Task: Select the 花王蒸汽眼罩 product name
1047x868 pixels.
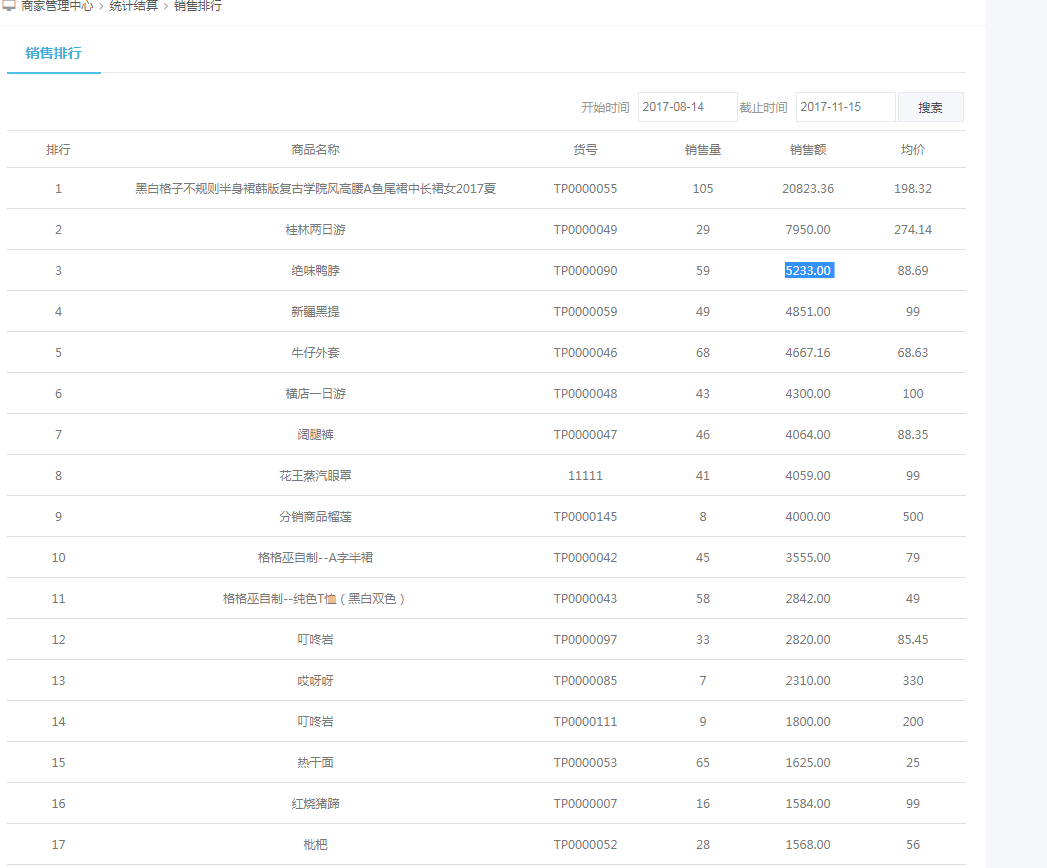Action: click(315, 476)
